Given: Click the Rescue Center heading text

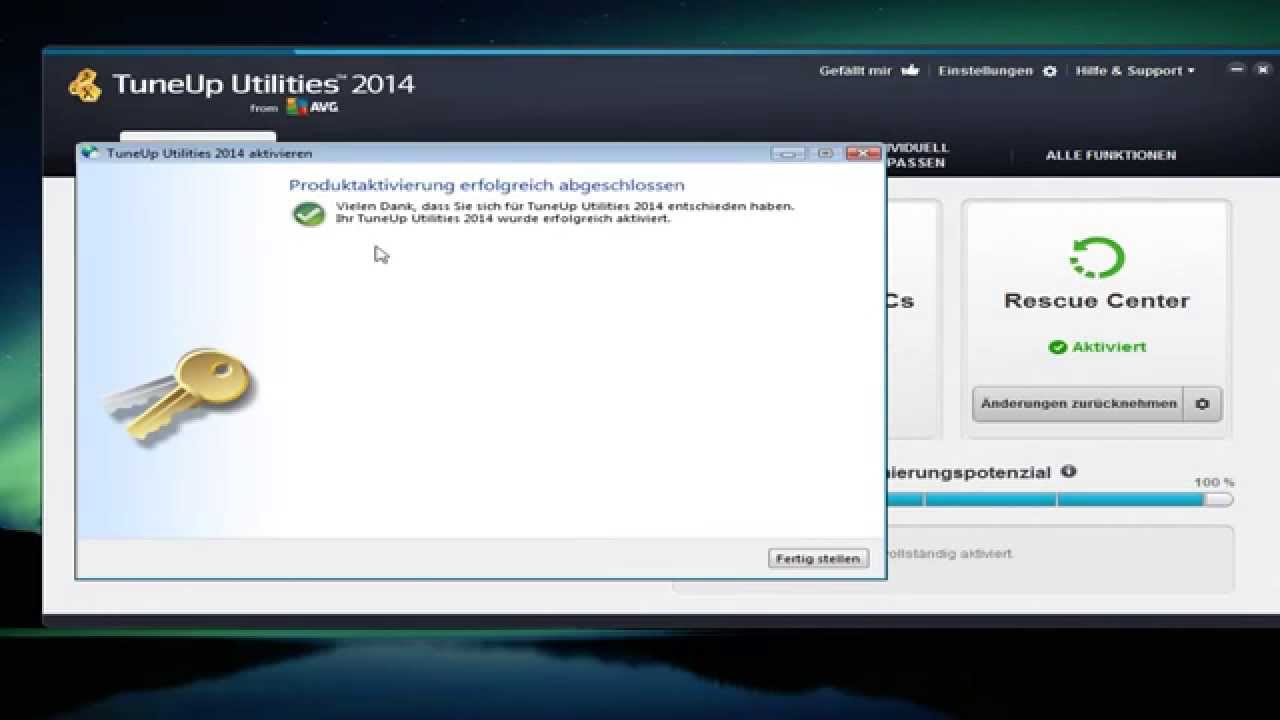Looking at the screenshot, I should coord(1097,301).
